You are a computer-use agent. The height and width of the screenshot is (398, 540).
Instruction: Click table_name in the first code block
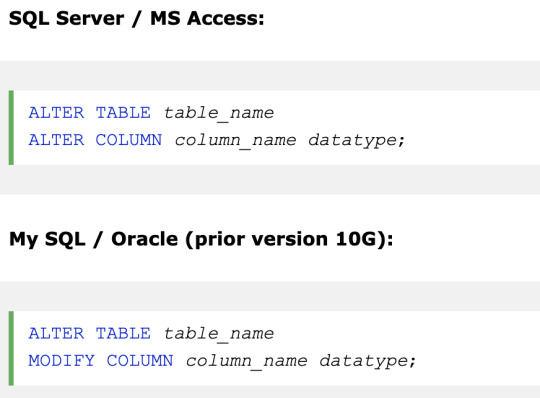pos(219,114)
